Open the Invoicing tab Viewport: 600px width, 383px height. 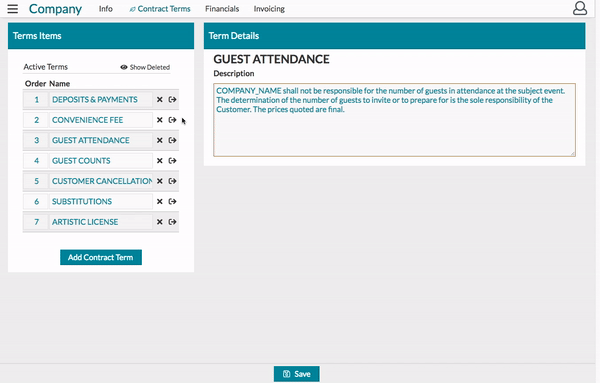pyautogui.click(x=269, y=9)
